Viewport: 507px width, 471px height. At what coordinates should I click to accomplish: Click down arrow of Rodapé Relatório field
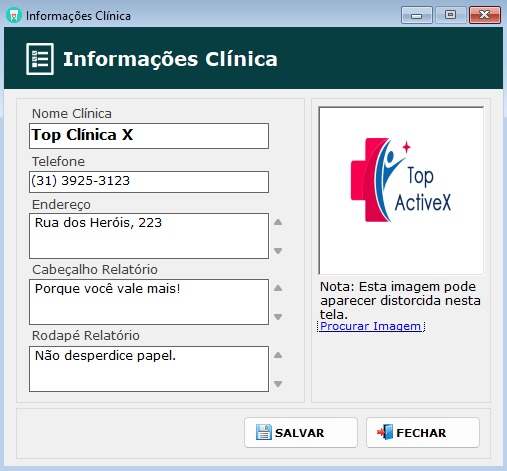pyautogui.click(x=278, y=384)
